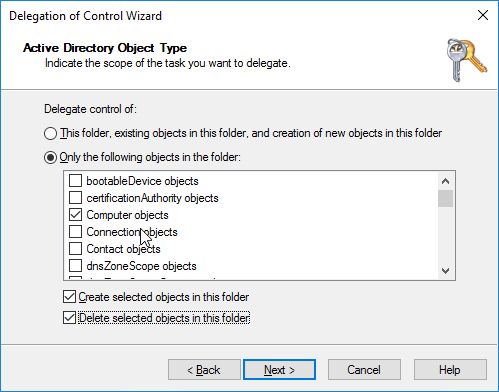Screen dimensions: 499x392
Task: Uncheck Computer objects checkbox
Action: coord(75,215)
